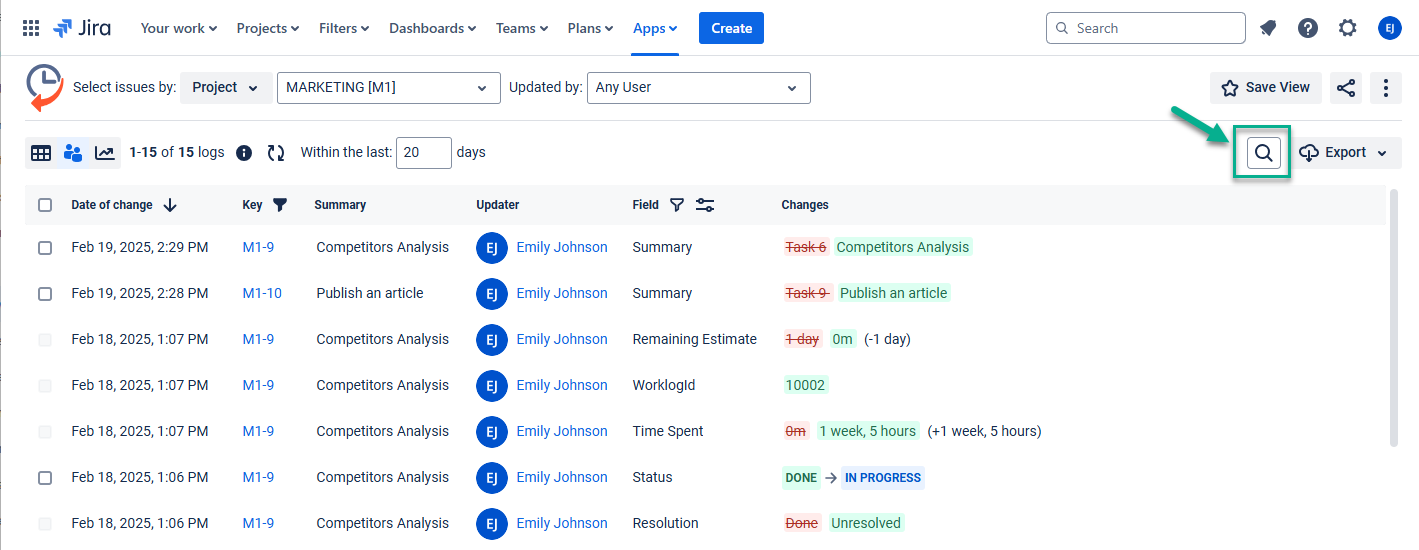The width and height of the screenshot is (1419, 550).
Task: Open the settings gear icon
Action: 1348,28
